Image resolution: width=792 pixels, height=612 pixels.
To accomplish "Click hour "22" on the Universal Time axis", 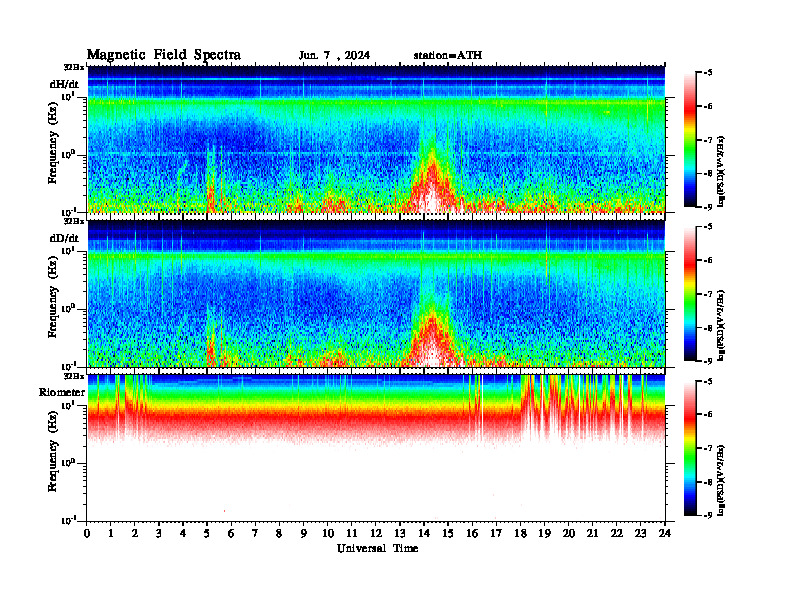I will pyautogui.click(x=617, y=534).
